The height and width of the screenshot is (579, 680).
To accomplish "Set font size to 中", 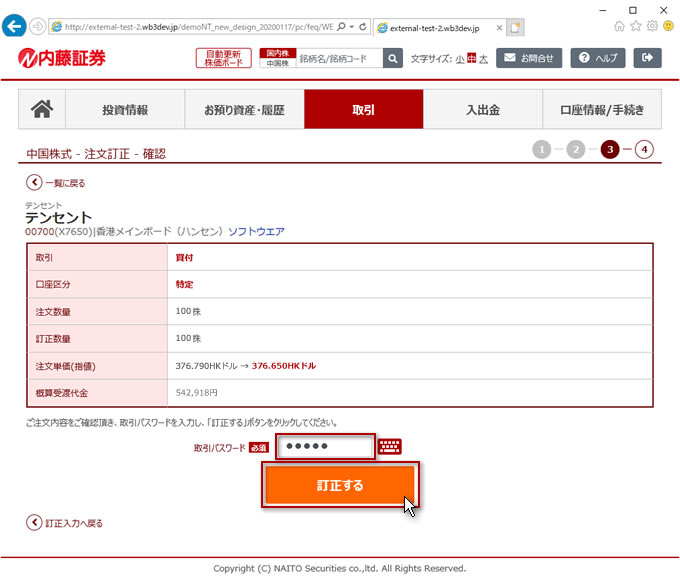I will point(471,58).
